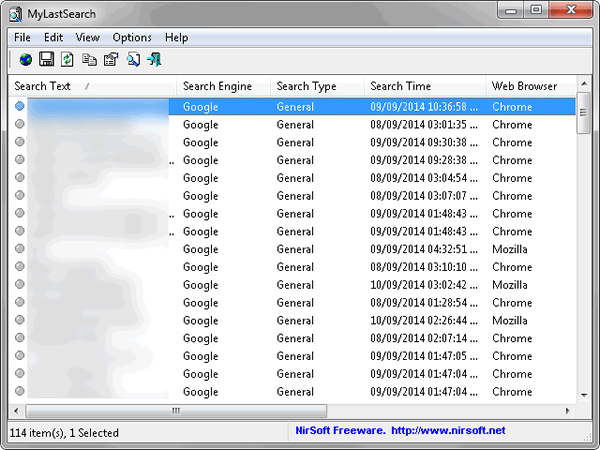Open the Edit menu
Viewport: 600px width, 450px height.
tap(53, 38)
